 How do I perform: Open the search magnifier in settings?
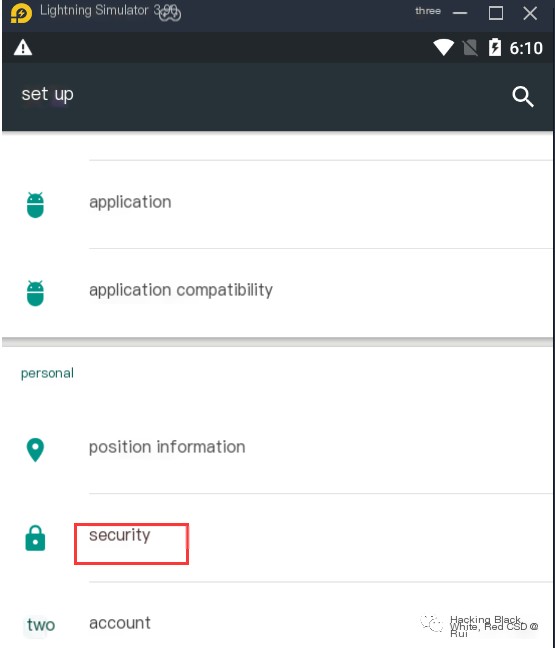click(523, 97)
